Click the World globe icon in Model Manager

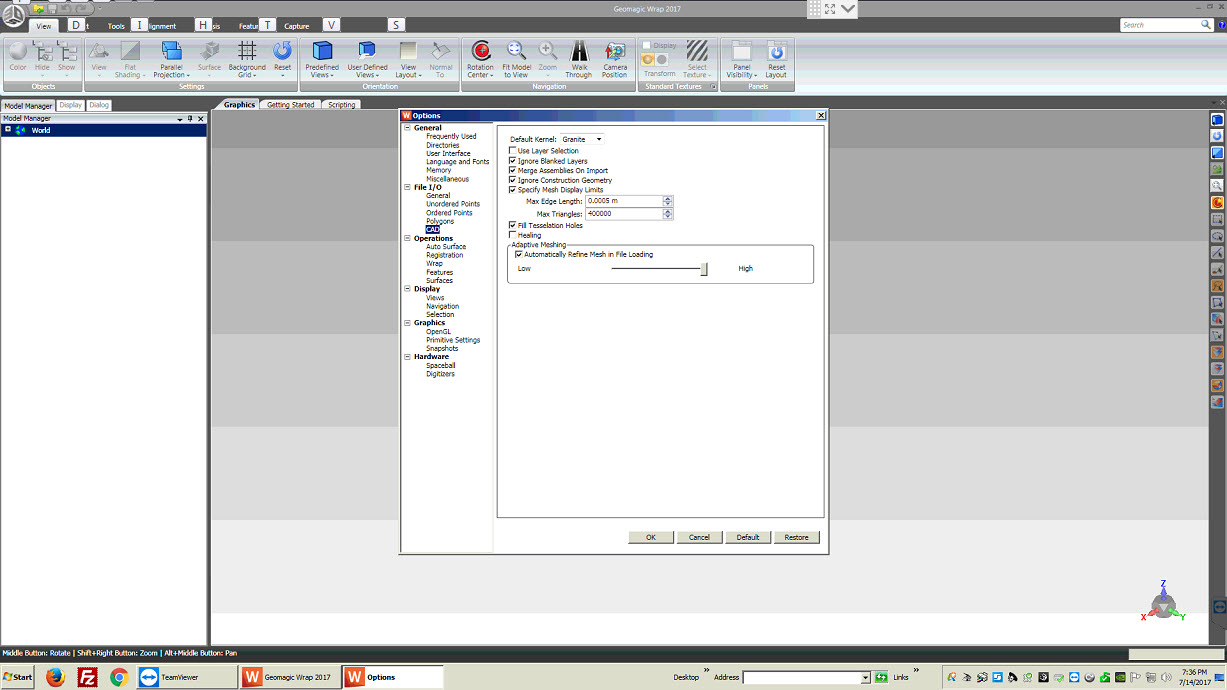coord(20,130)
